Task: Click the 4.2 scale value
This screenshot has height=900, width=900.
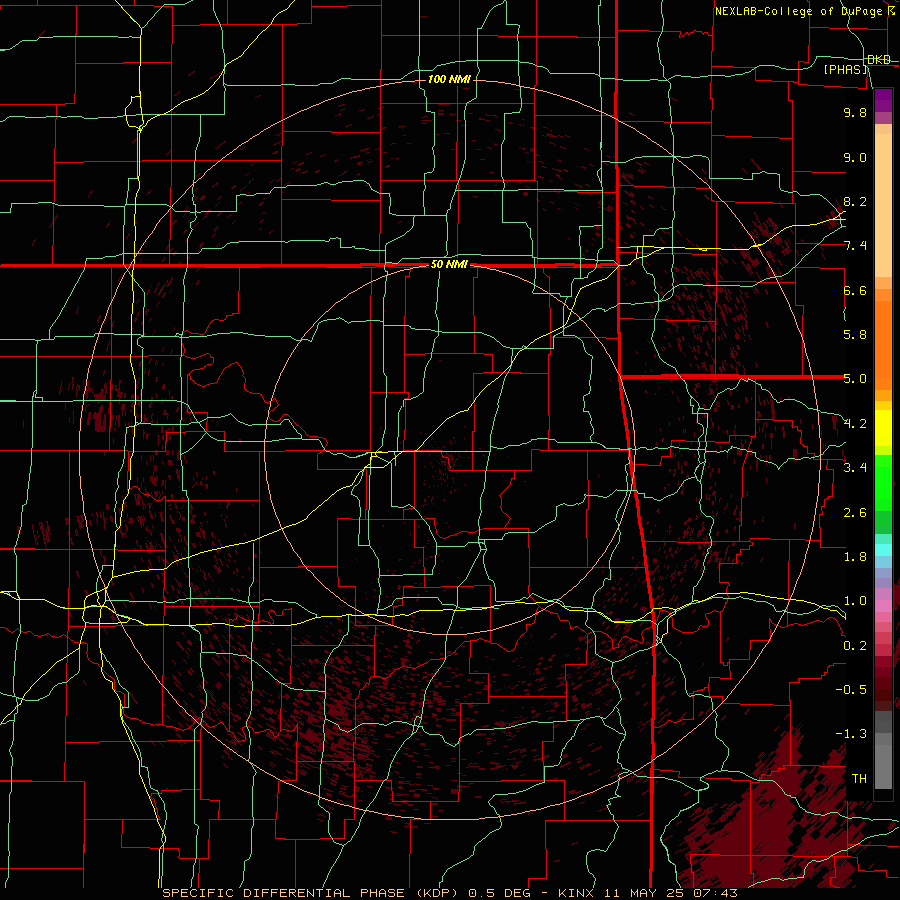Action: (x=855, y=424)
